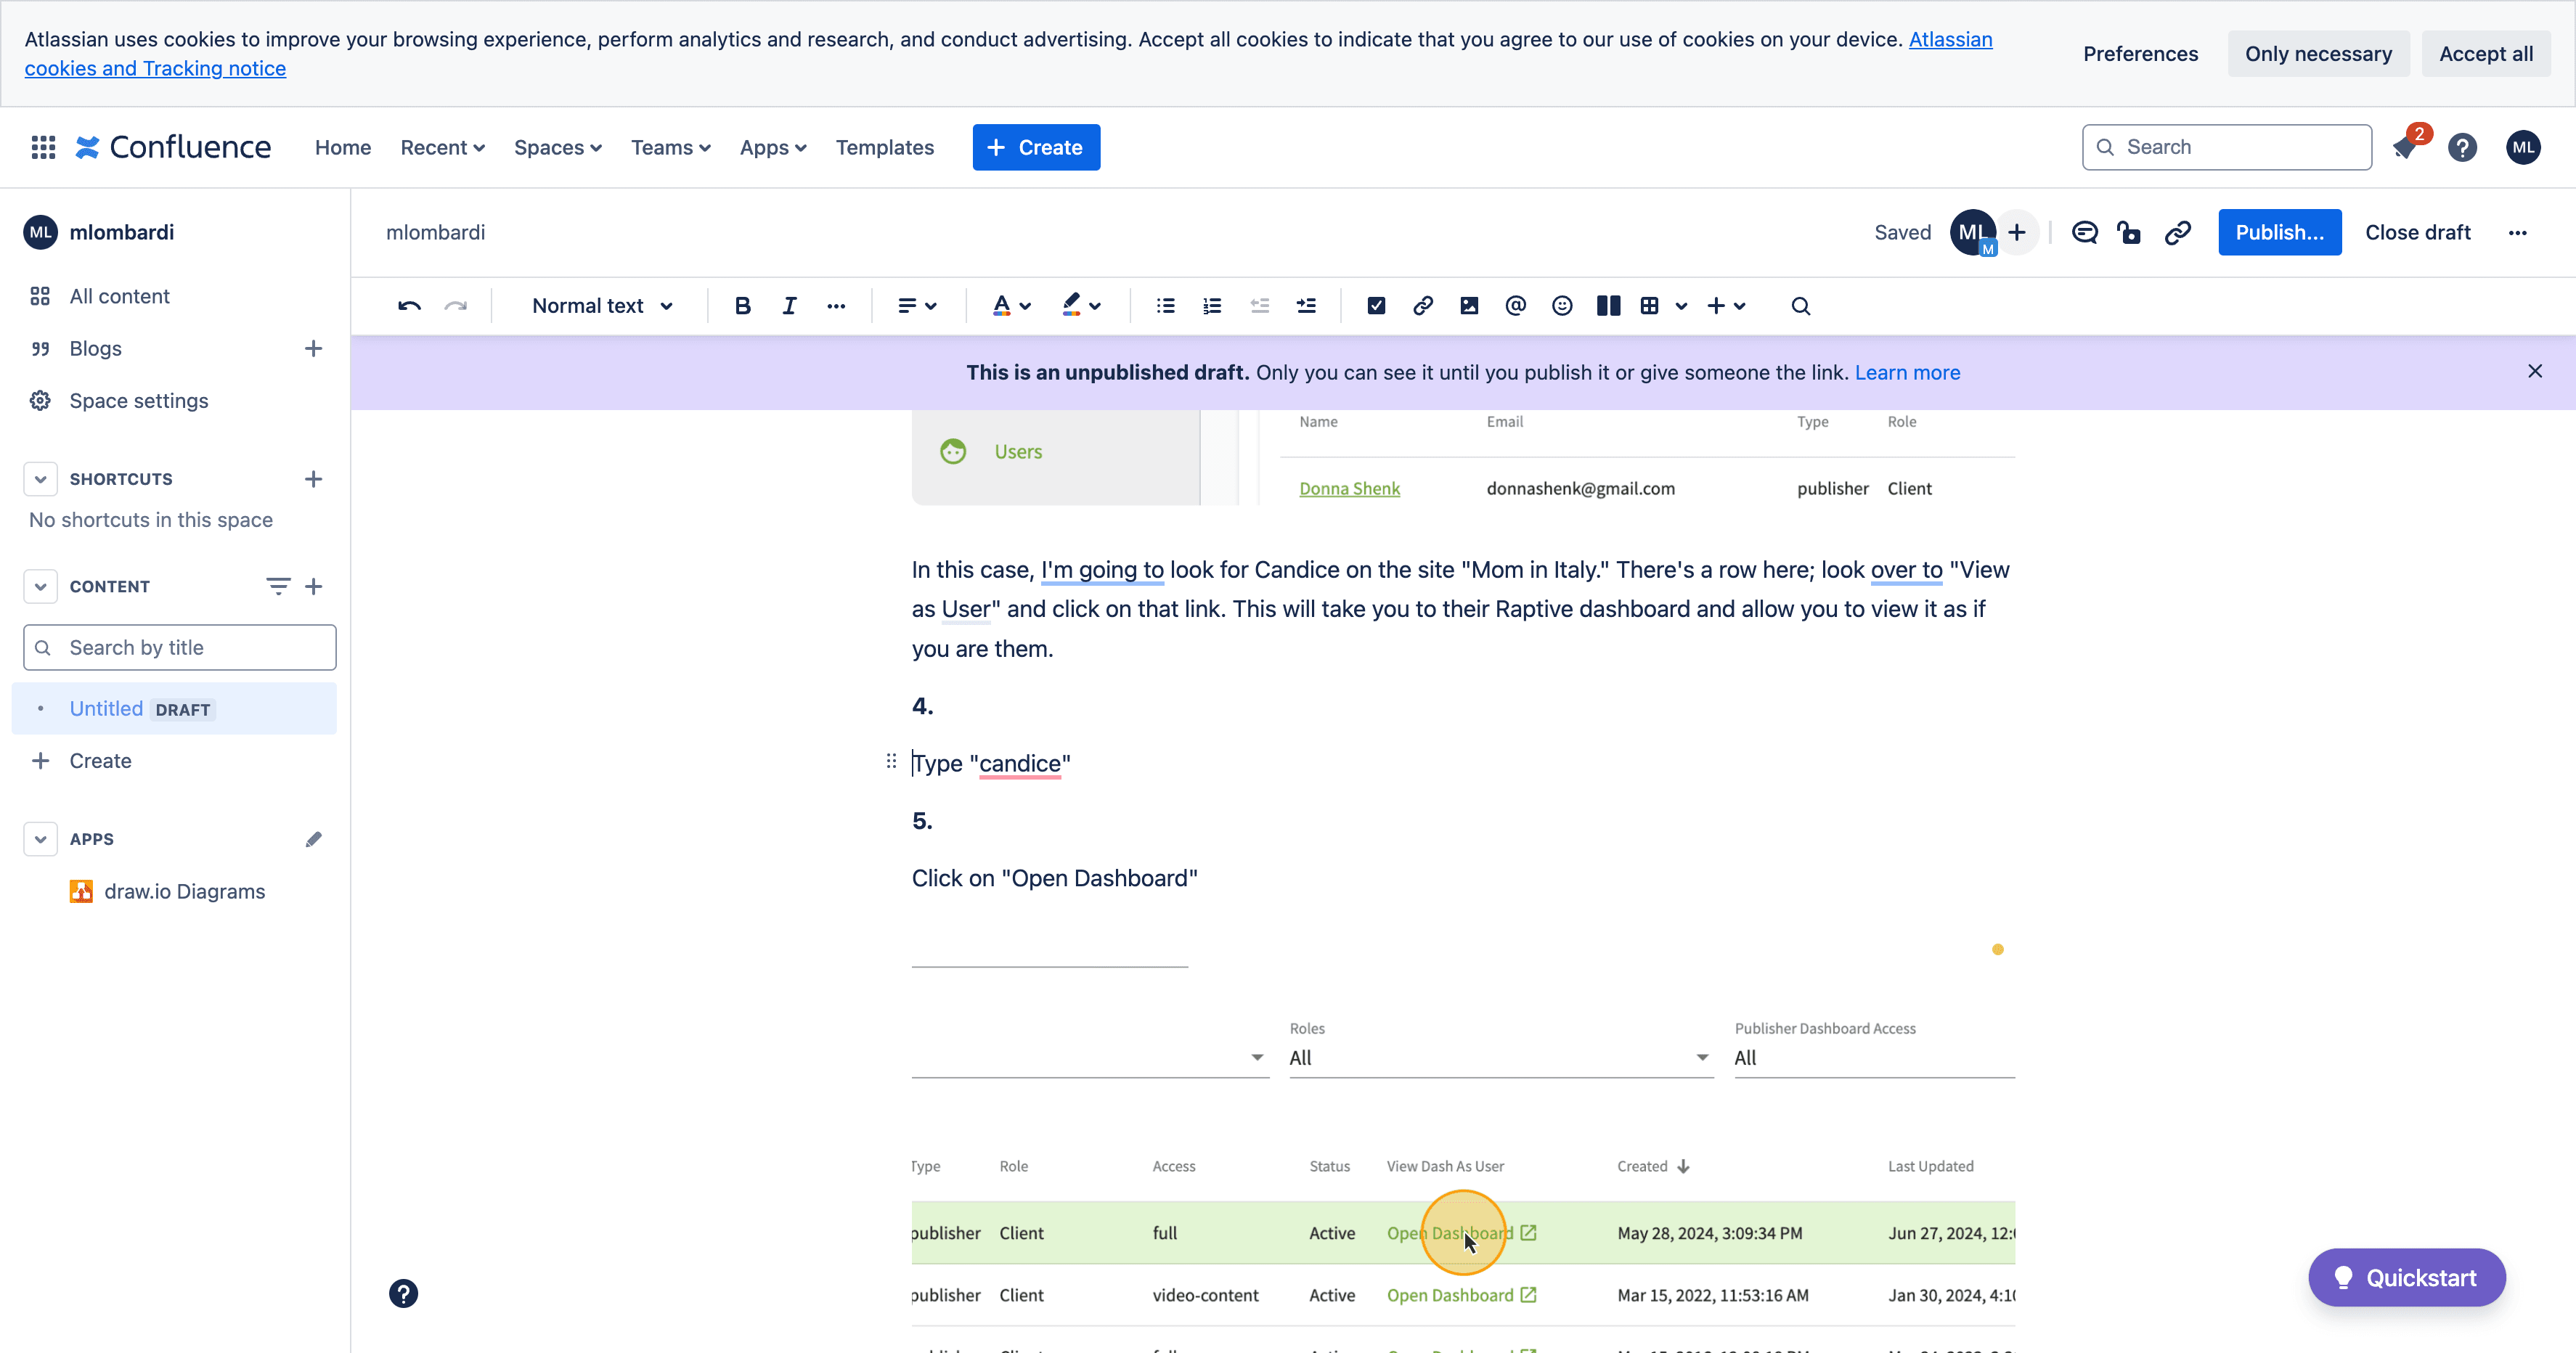Open draw.io Diagrams app
This screenshot has width=2576, height=1353.
[167, 892]
